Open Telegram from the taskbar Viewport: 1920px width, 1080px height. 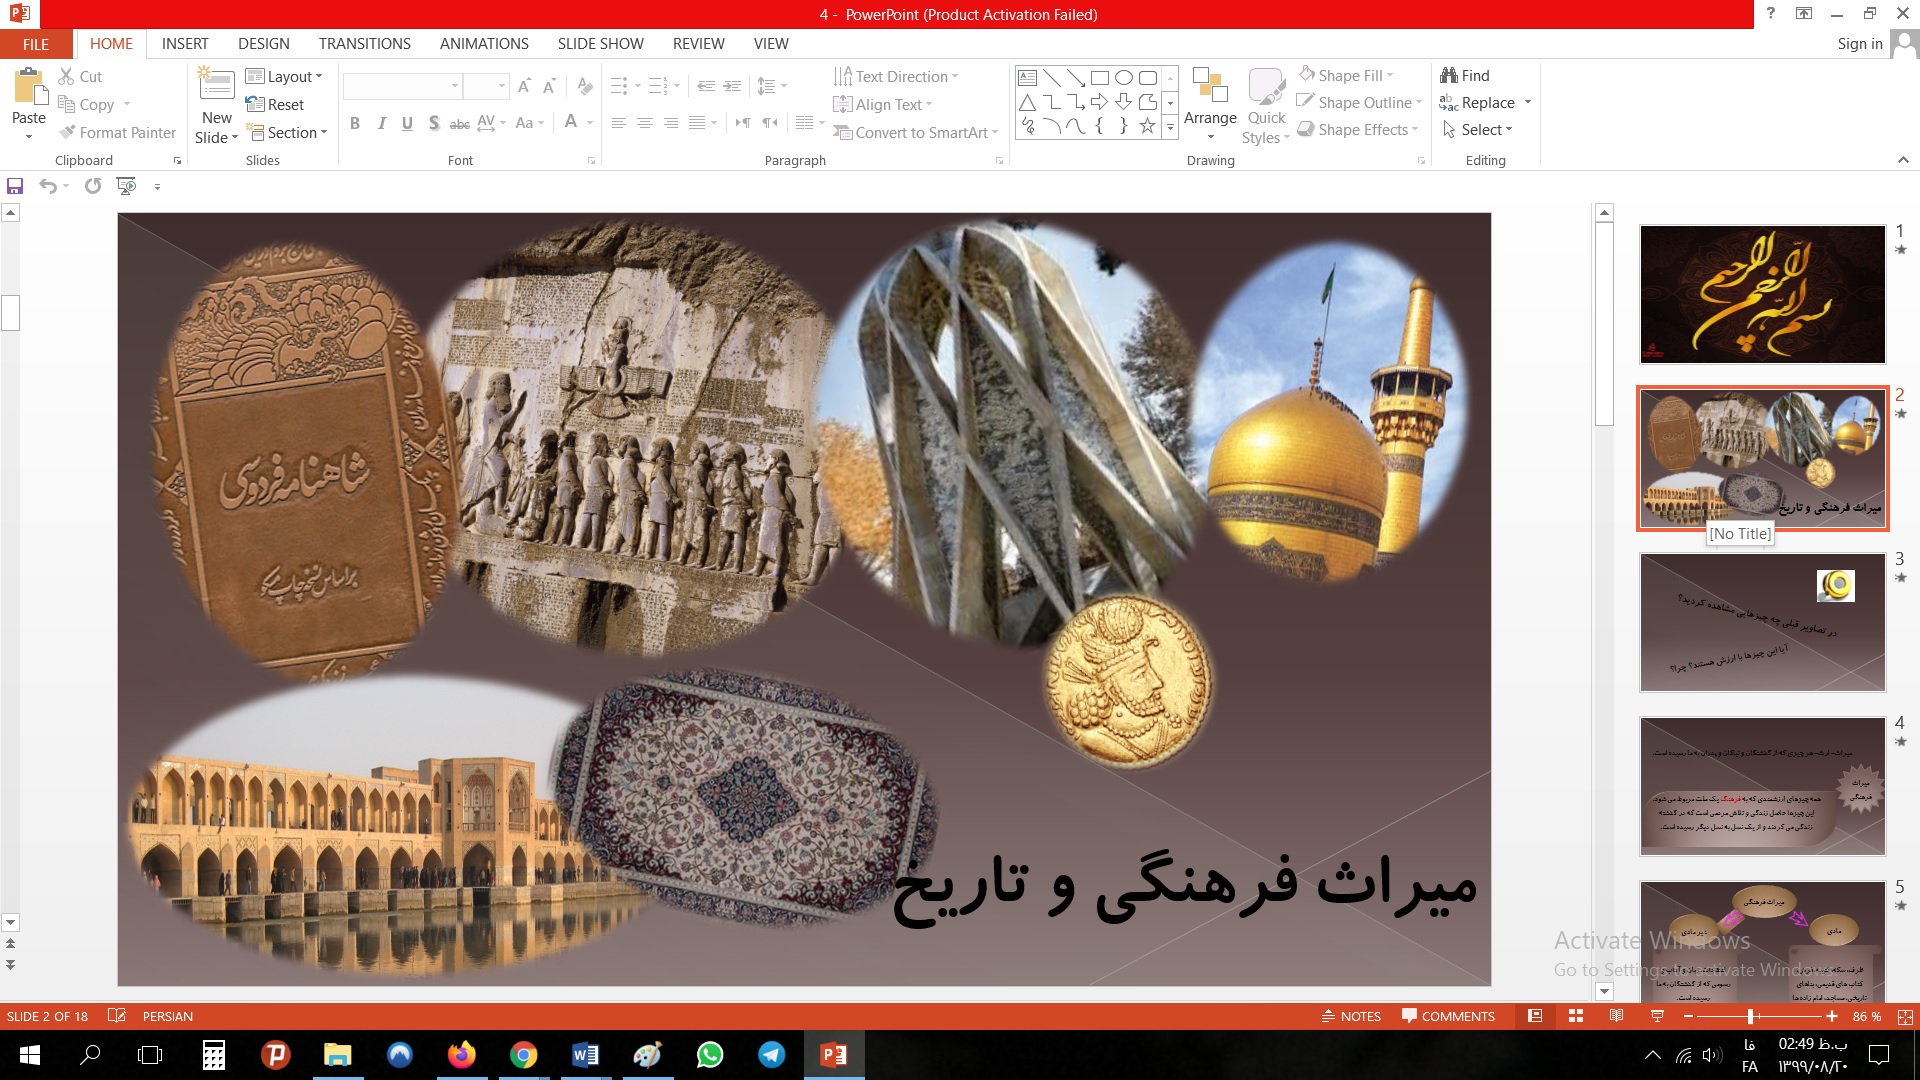pos(771,1055)
